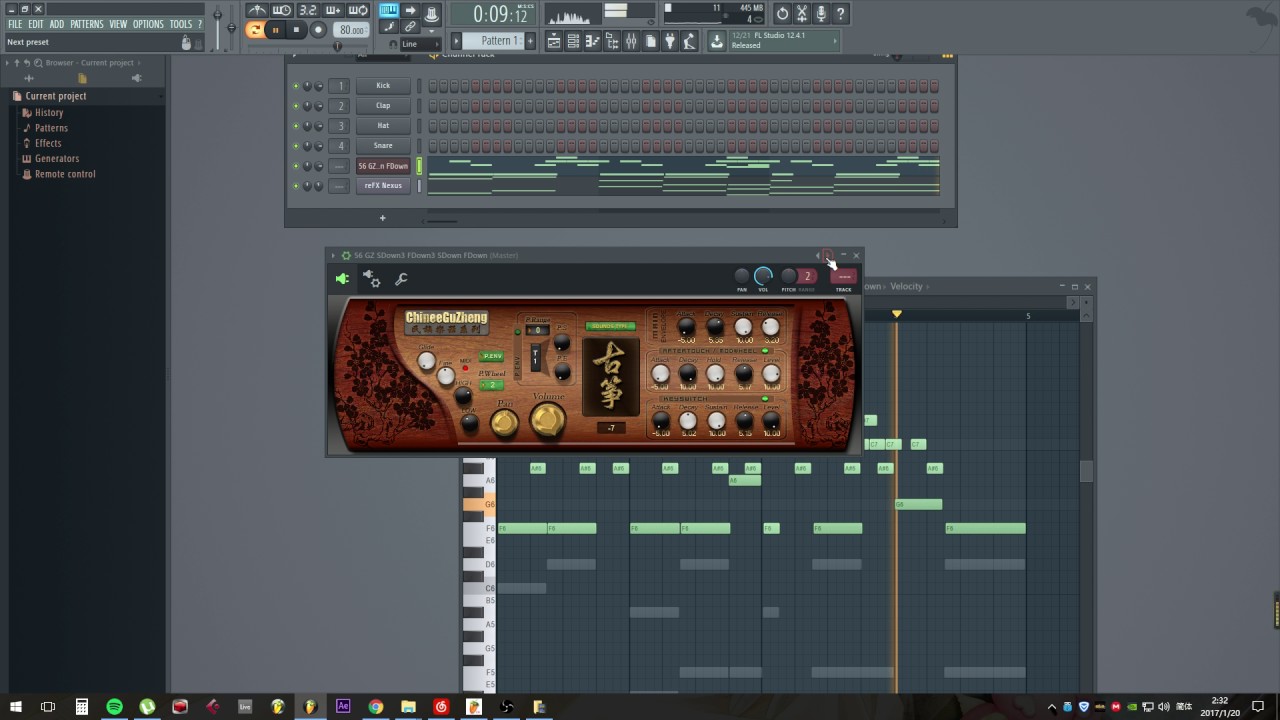Open the PATTERNS menu
This screenshot has height=720, width=1280.
[x=87, y=24]
